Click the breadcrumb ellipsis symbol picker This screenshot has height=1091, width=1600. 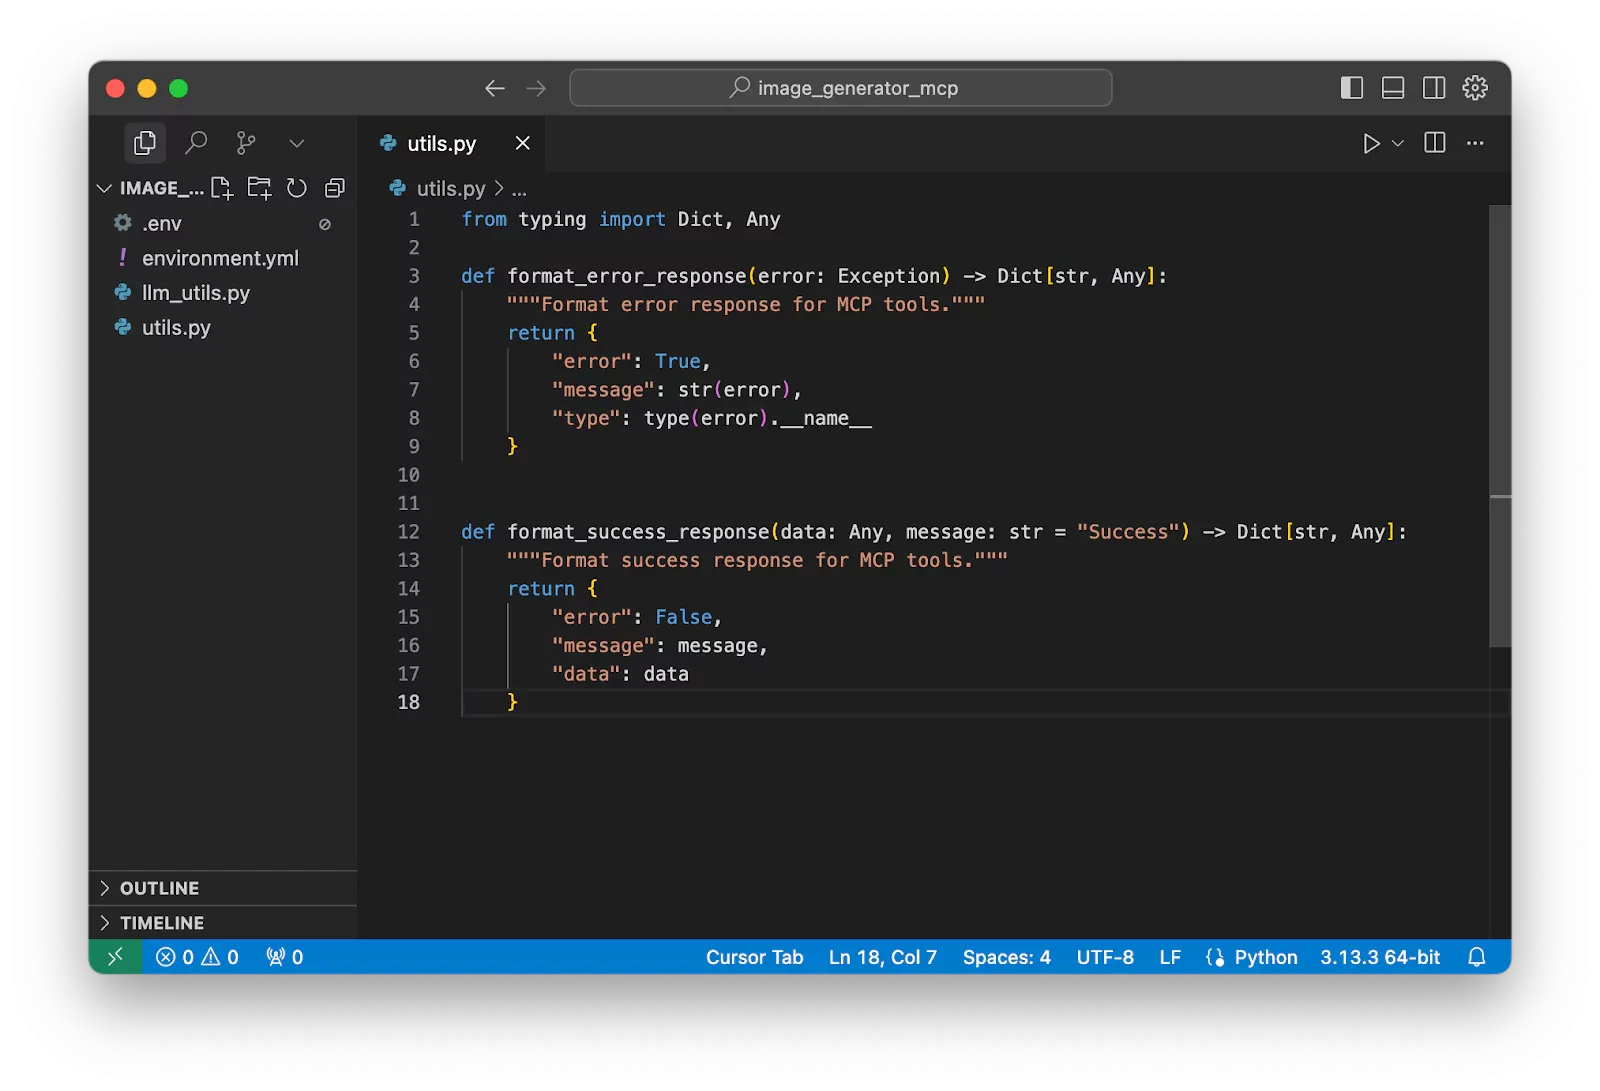[x=519, y=189]
